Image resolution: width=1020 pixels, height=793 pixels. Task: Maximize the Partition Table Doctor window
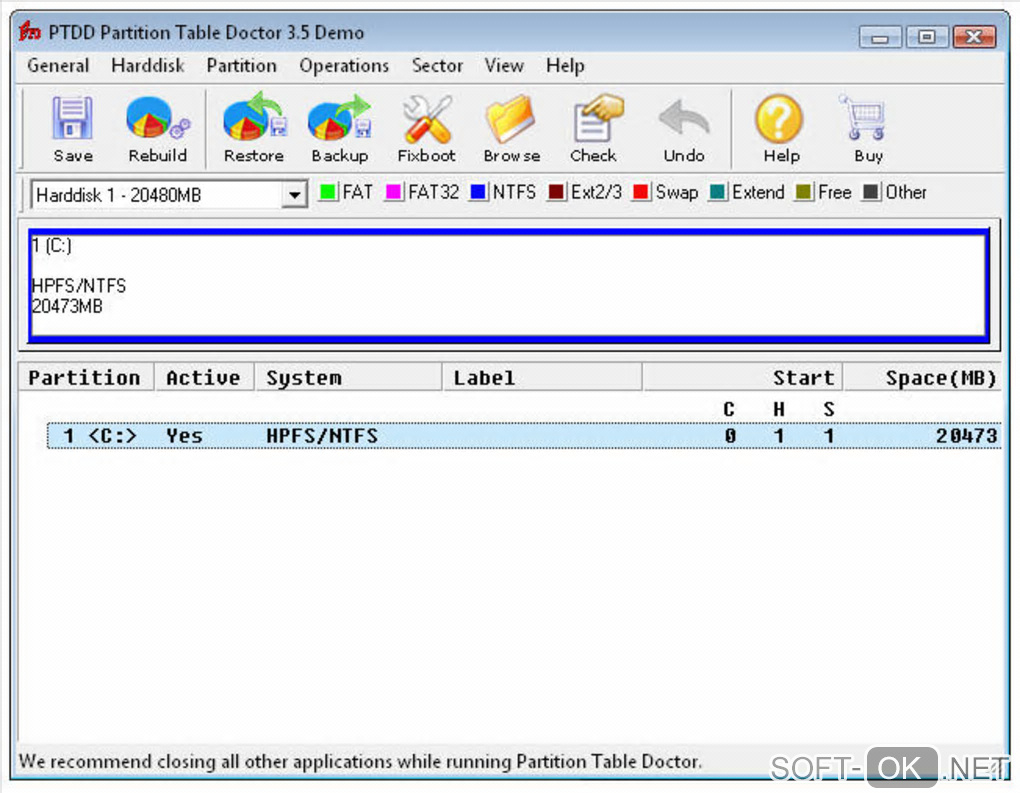click(926, 37)
